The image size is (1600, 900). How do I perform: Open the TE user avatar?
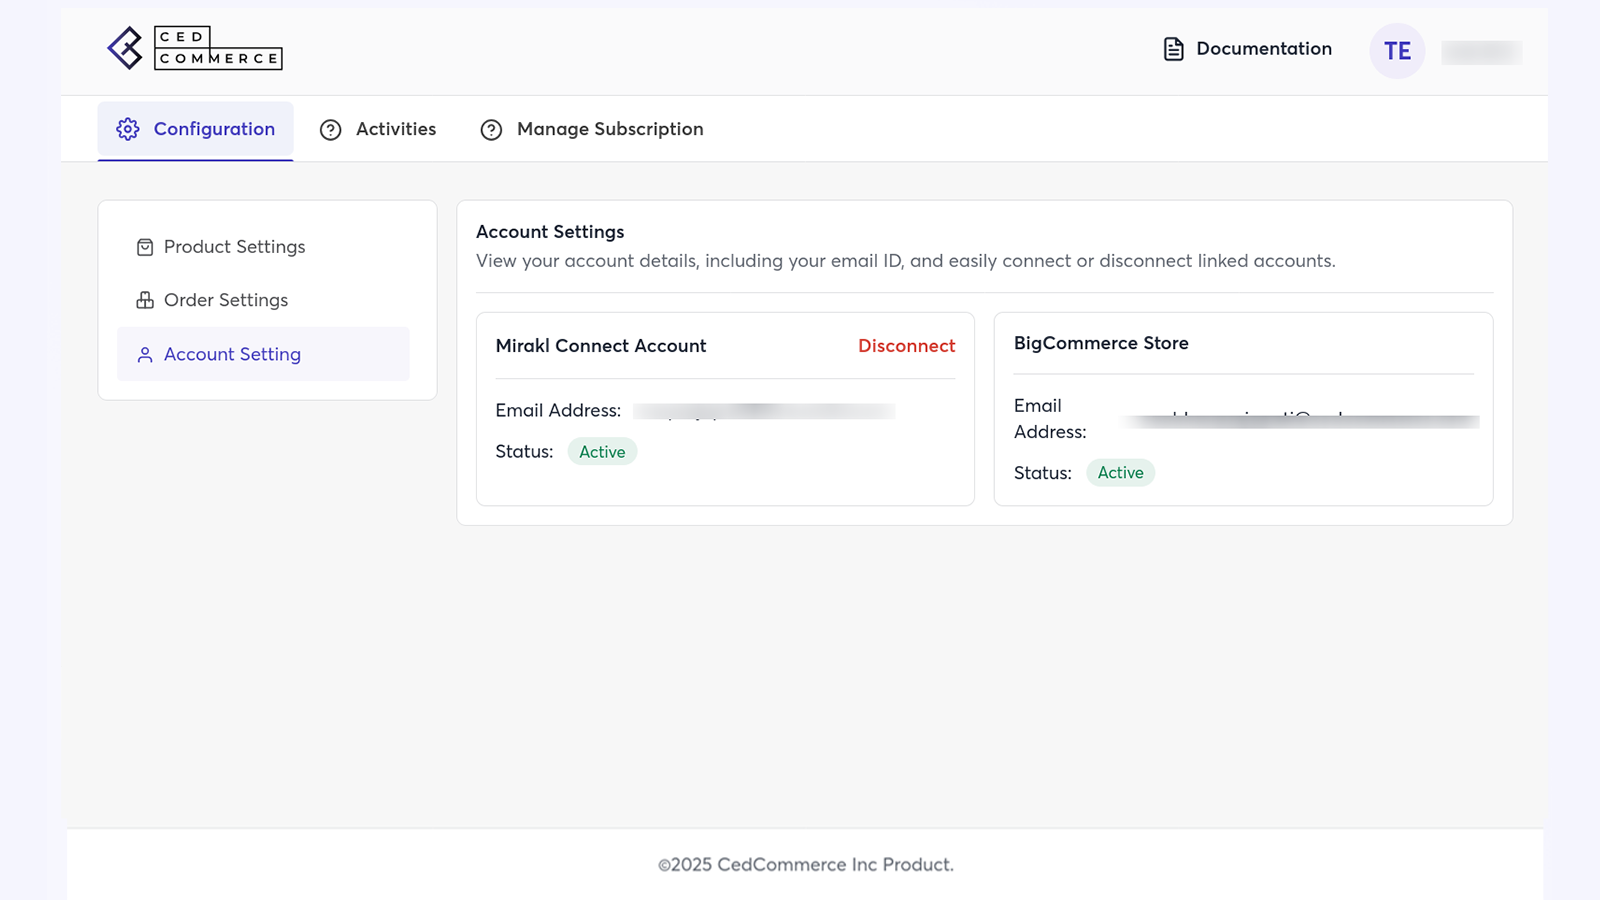pos(1397,51)
